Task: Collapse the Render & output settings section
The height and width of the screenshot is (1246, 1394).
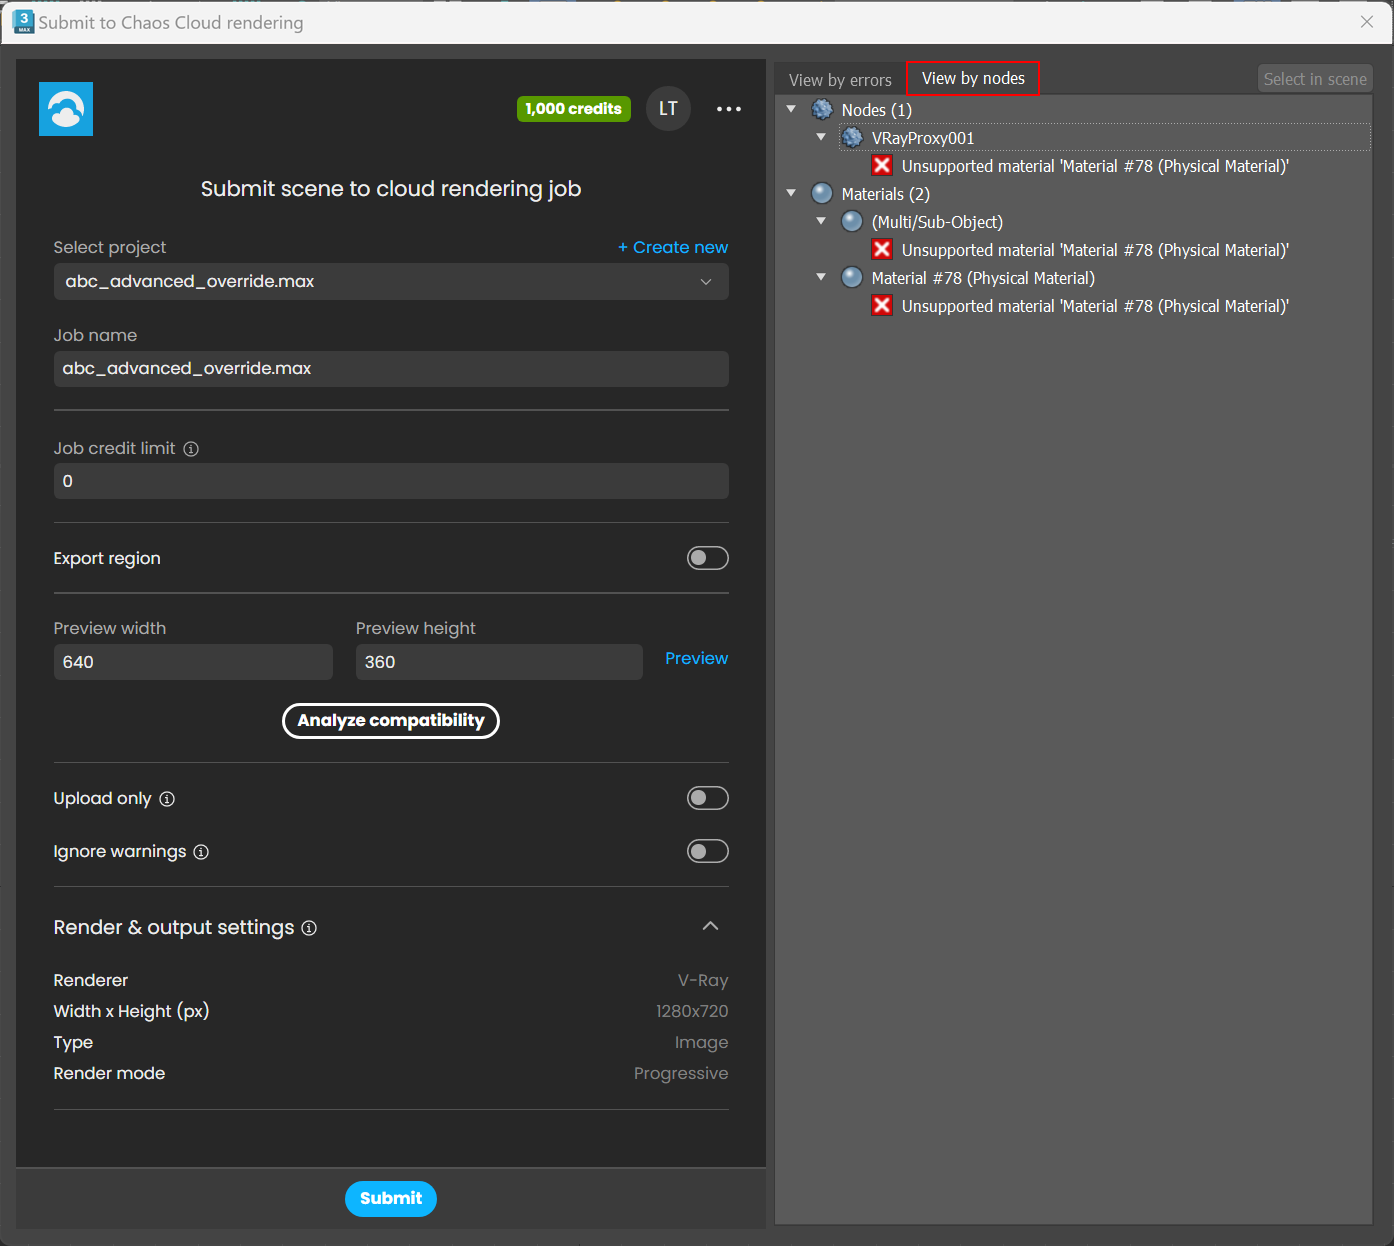Action: 710,927
